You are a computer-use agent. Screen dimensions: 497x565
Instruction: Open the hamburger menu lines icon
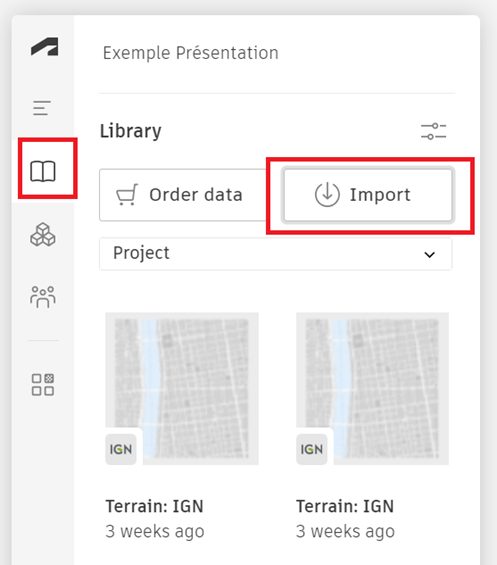[x=41, y=108]
